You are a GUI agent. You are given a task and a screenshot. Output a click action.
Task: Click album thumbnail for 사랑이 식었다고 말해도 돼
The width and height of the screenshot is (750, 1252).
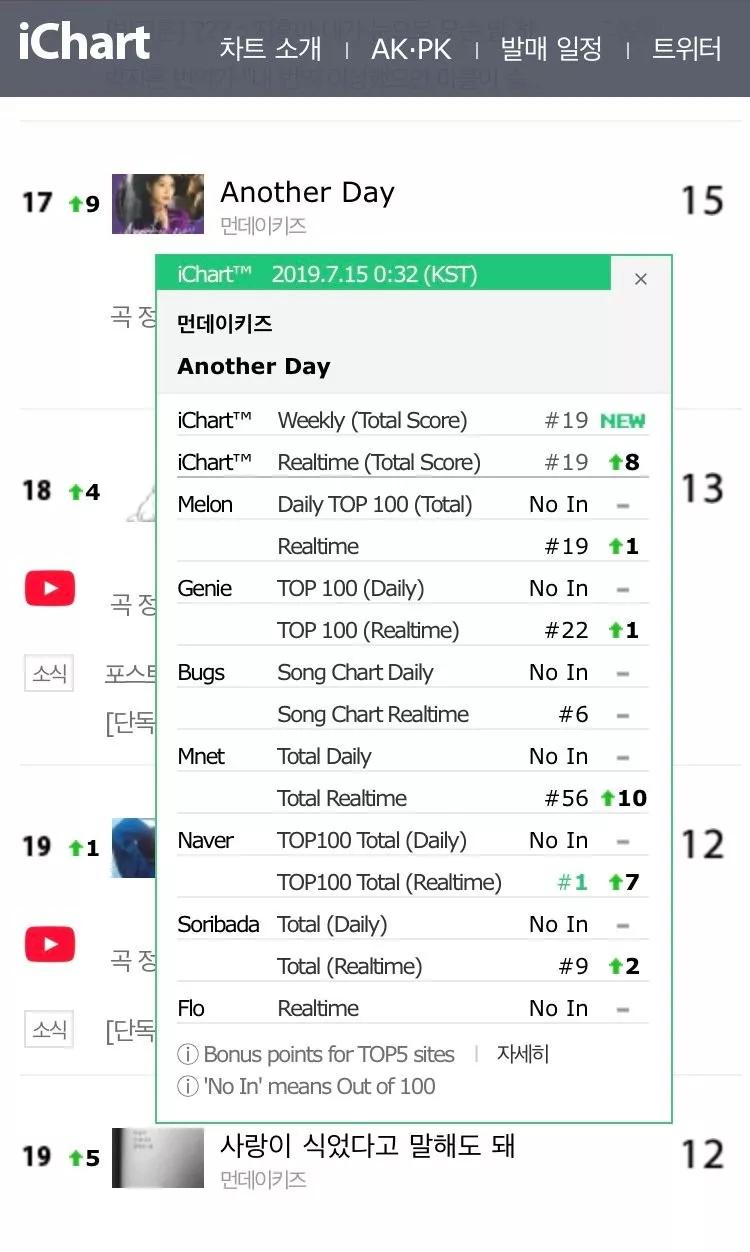(157, 1158)
